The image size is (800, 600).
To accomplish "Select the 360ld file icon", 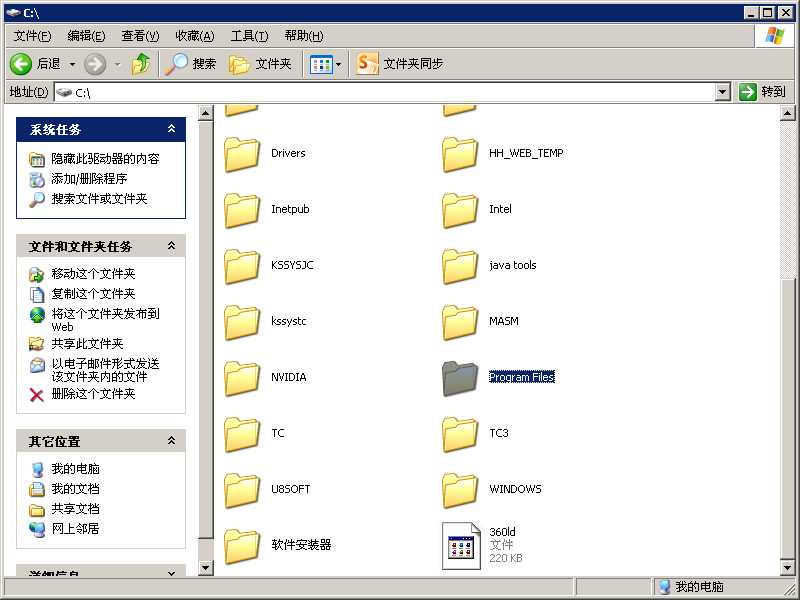I will coord(461,545).
